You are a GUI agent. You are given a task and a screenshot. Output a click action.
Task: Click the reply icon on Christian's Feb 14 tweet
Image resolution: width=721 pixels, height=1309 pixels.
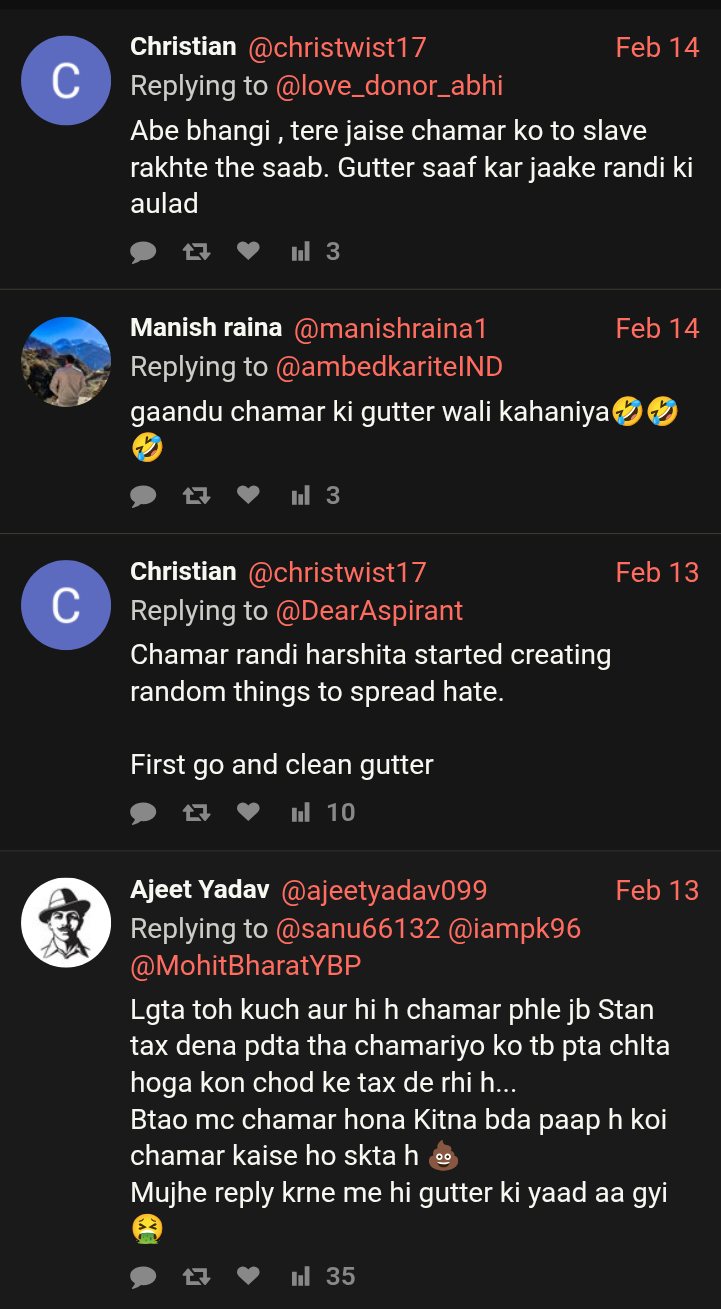[x=144, y=251]
